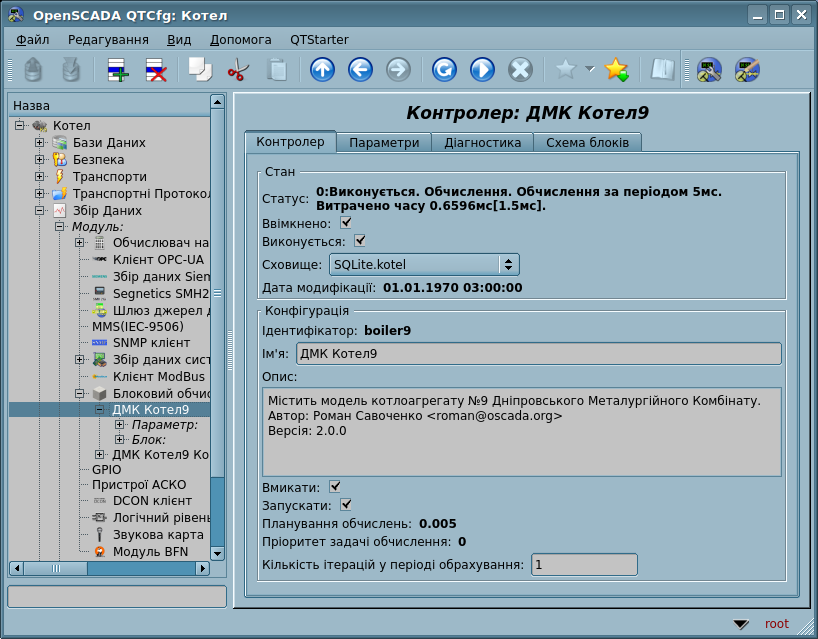Switch to the Діагностика tab

pyautogui.click(x=482, y=143)
